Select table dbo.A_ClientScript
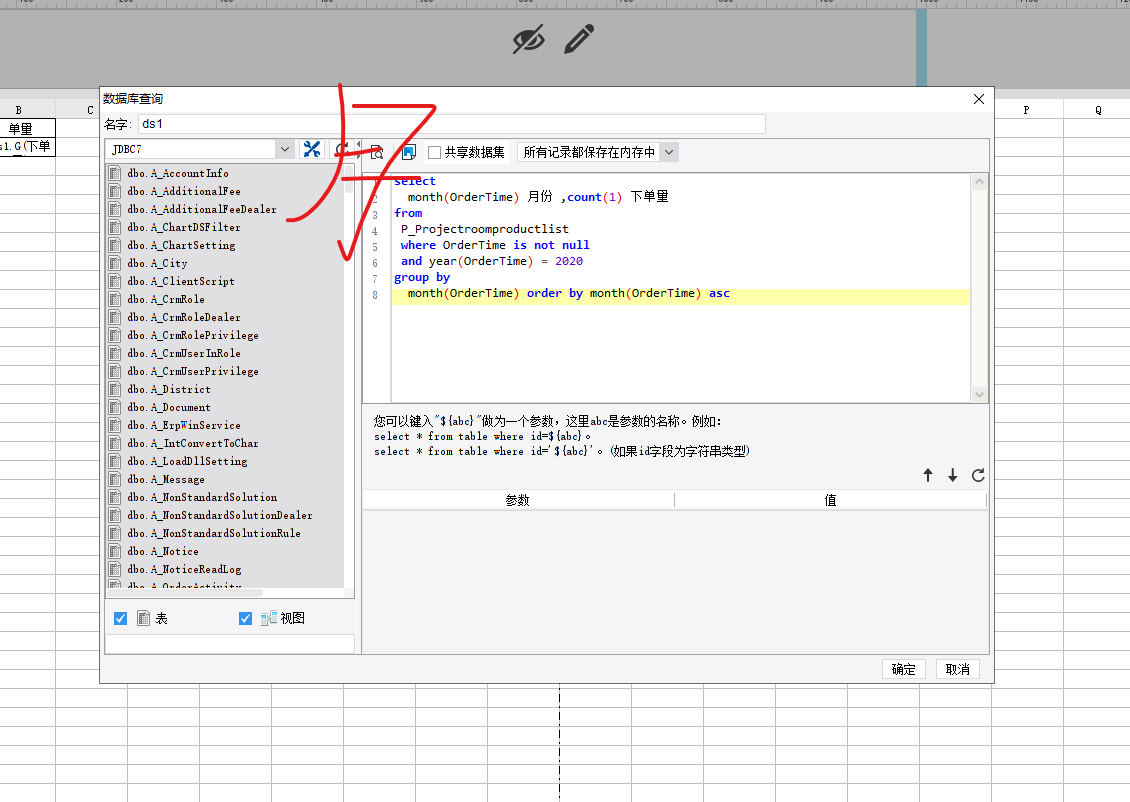1130x802 pixels. click(x=181, y=281)
